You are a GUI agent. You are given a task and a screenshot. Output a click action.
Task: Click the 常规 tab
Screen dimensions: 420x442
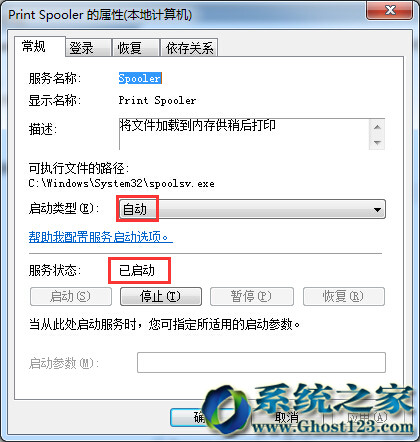click(40, 46)
